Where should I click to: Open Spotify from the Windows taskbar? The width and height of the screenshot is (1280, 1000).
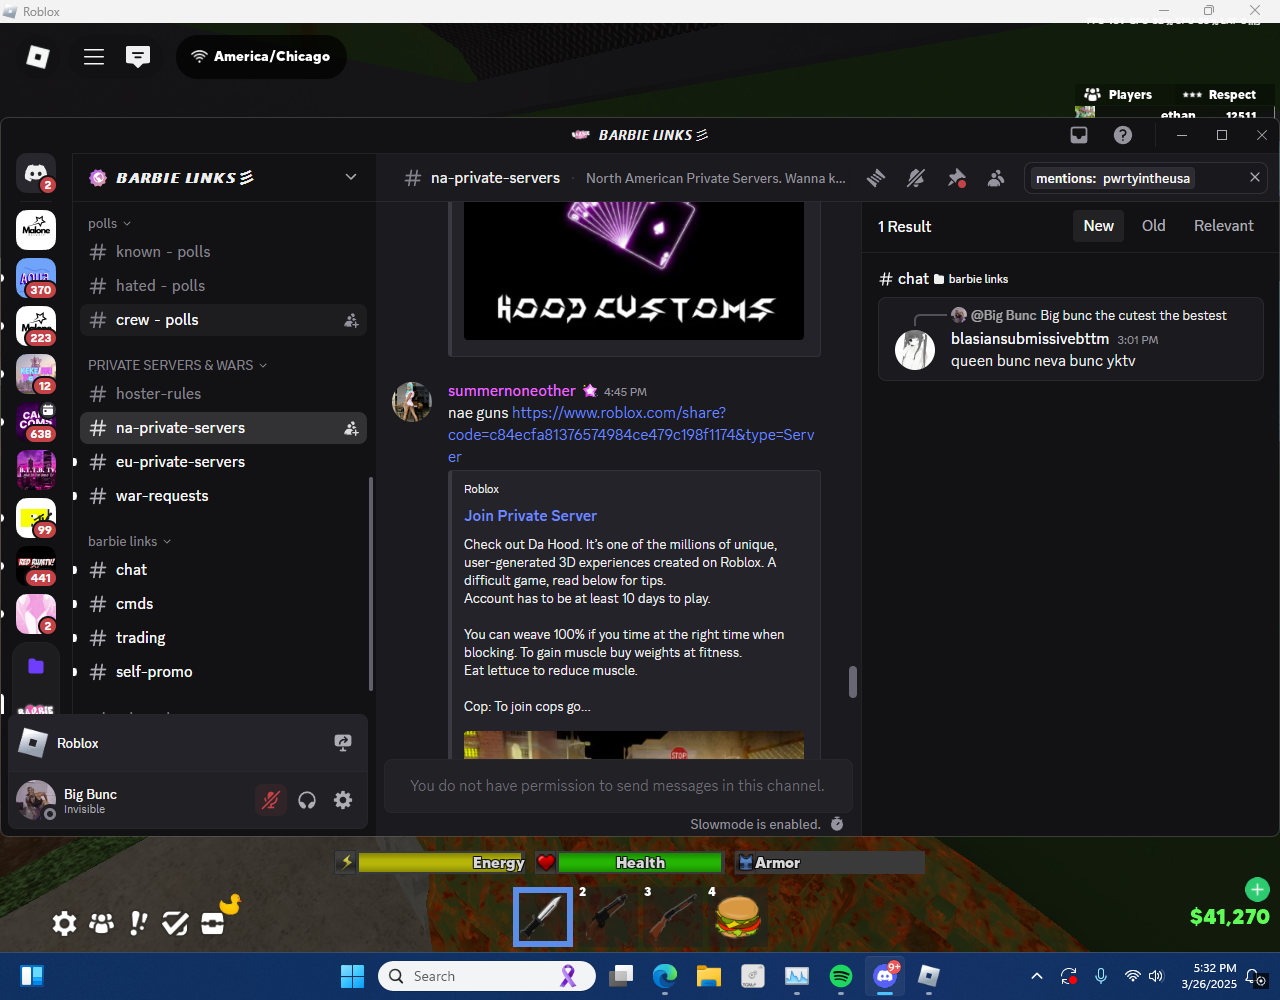point(841,976)
